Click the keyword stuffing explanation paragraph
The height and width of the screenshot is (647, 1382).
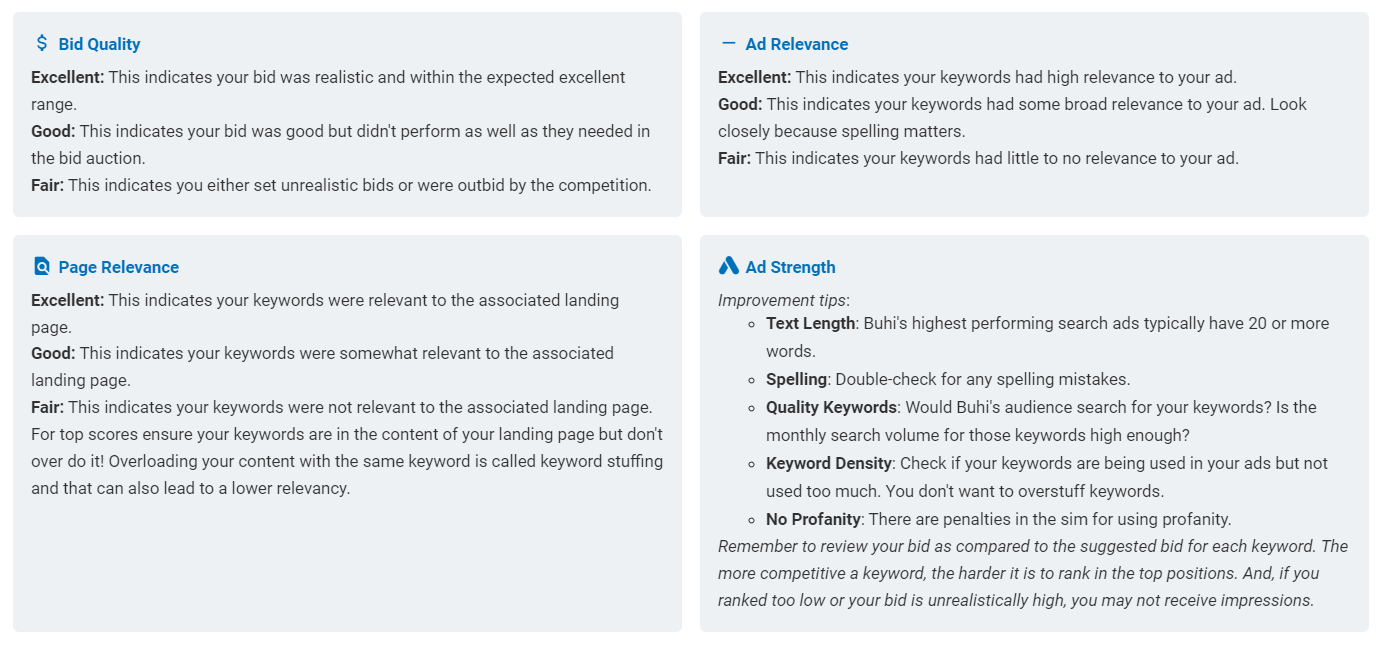click(x=347, y=461)
